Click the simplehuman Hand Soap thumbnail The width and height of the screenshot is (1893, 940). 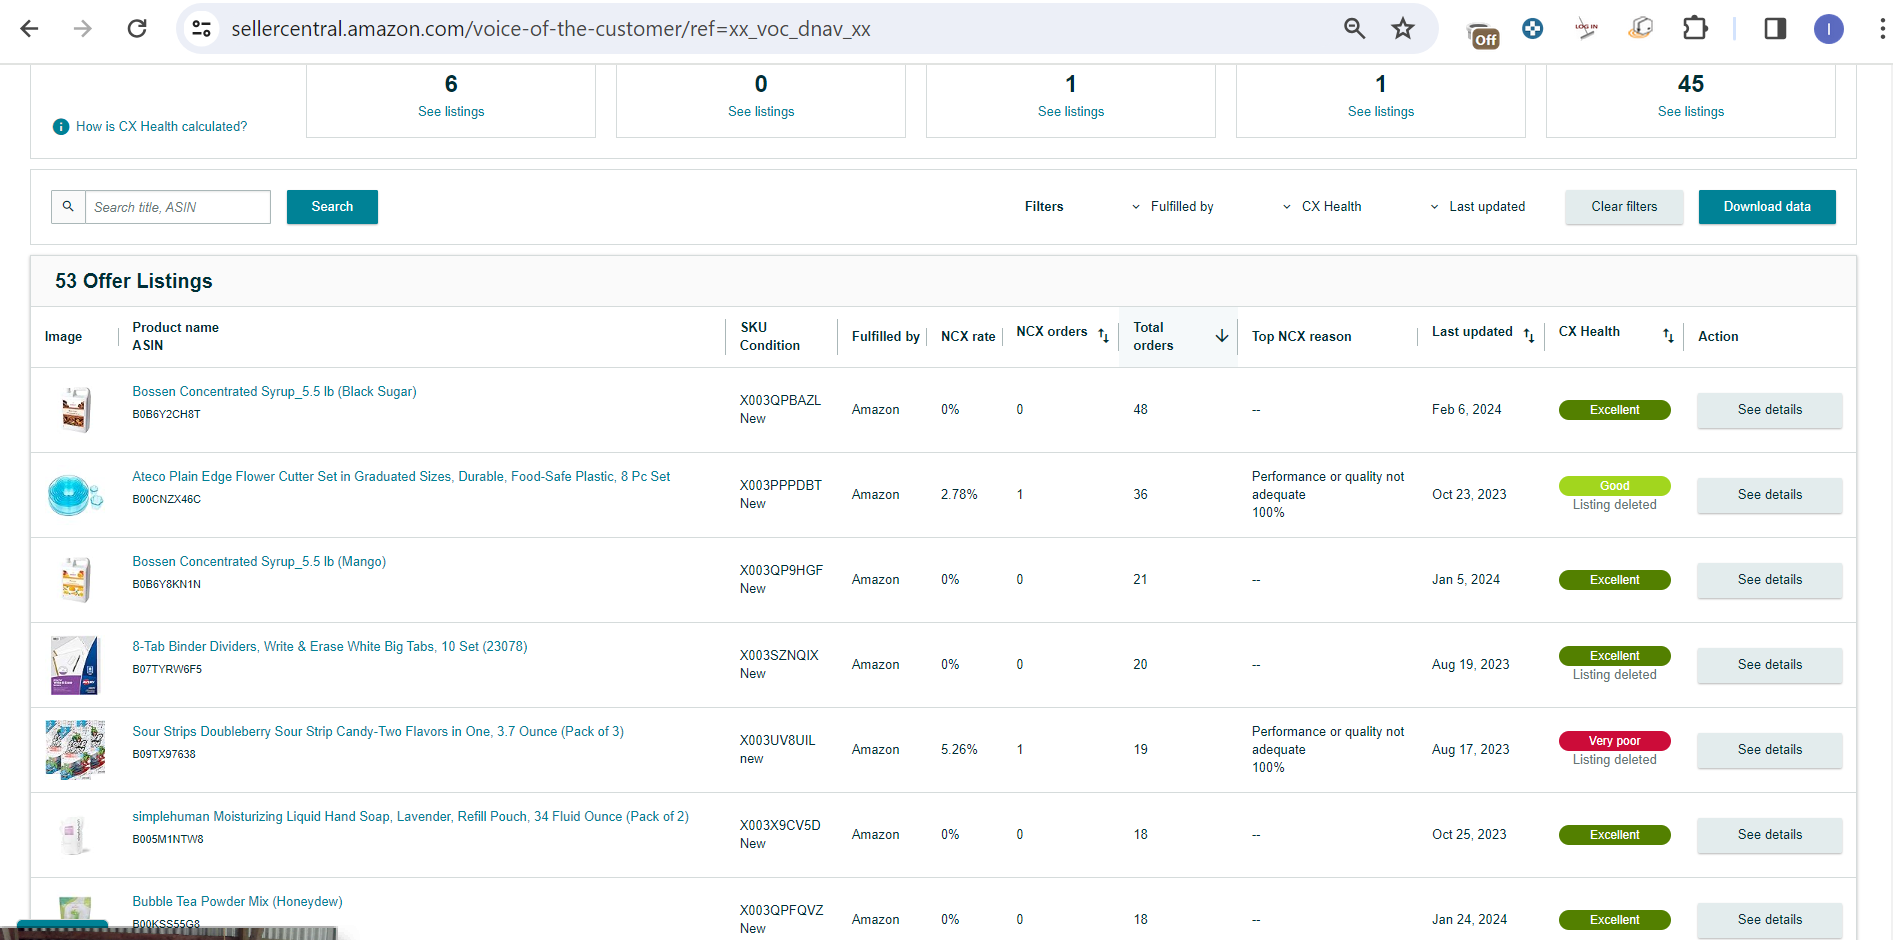75,835
